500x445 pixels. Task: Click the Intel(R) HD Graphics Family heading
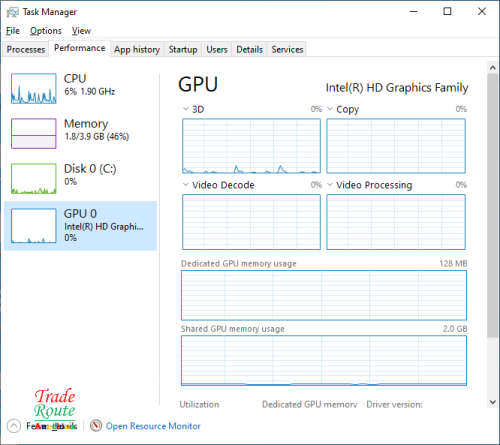pyautogui.click(x=397, y=88)
